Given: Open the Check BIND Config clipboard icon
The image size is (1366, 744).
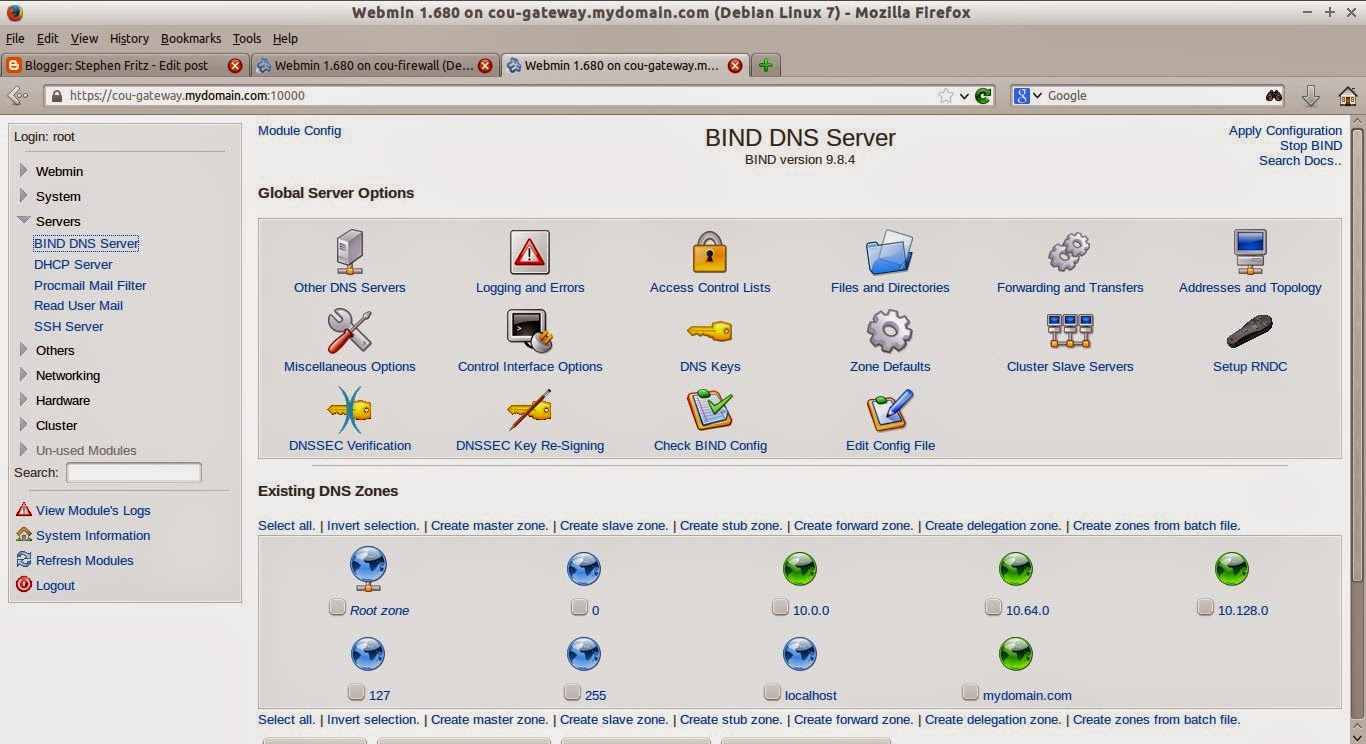Looking at the screenshot, I should click(x=710, y=410).
